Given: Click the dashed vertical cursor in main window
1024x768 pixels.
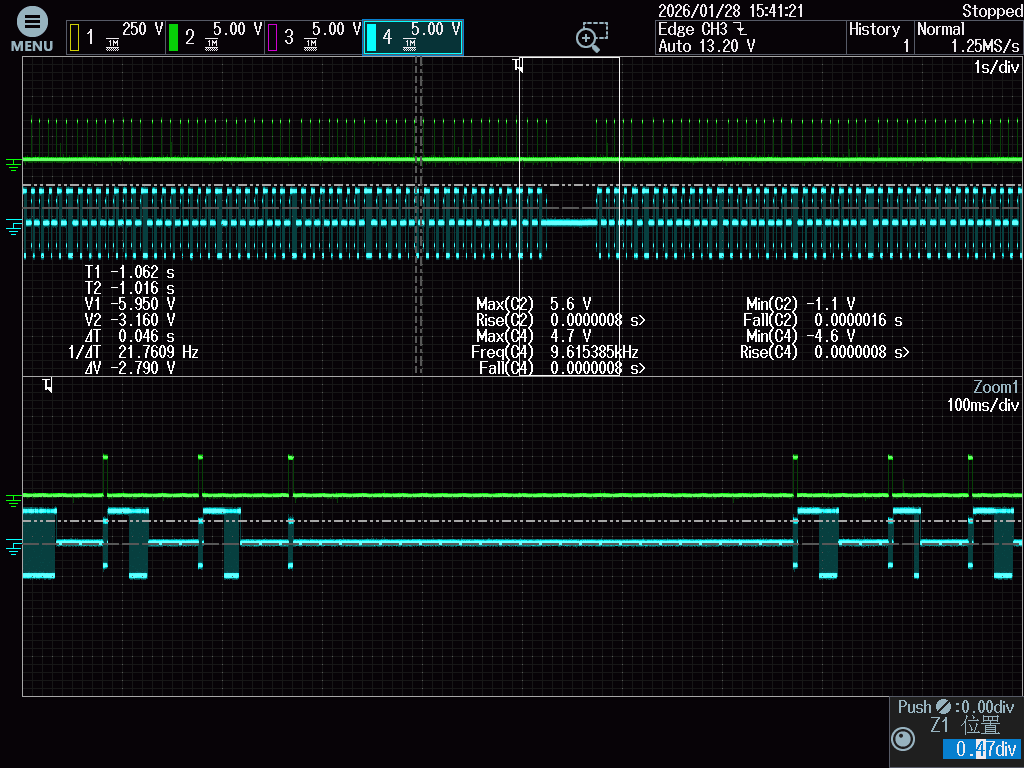Looking at the screenshot, I should click(419, 216).
